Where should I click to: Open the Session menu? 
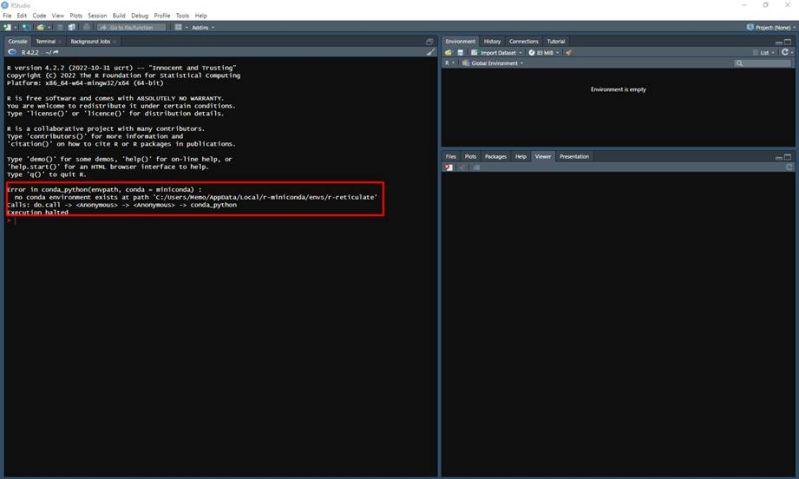(x=97, y=16)
